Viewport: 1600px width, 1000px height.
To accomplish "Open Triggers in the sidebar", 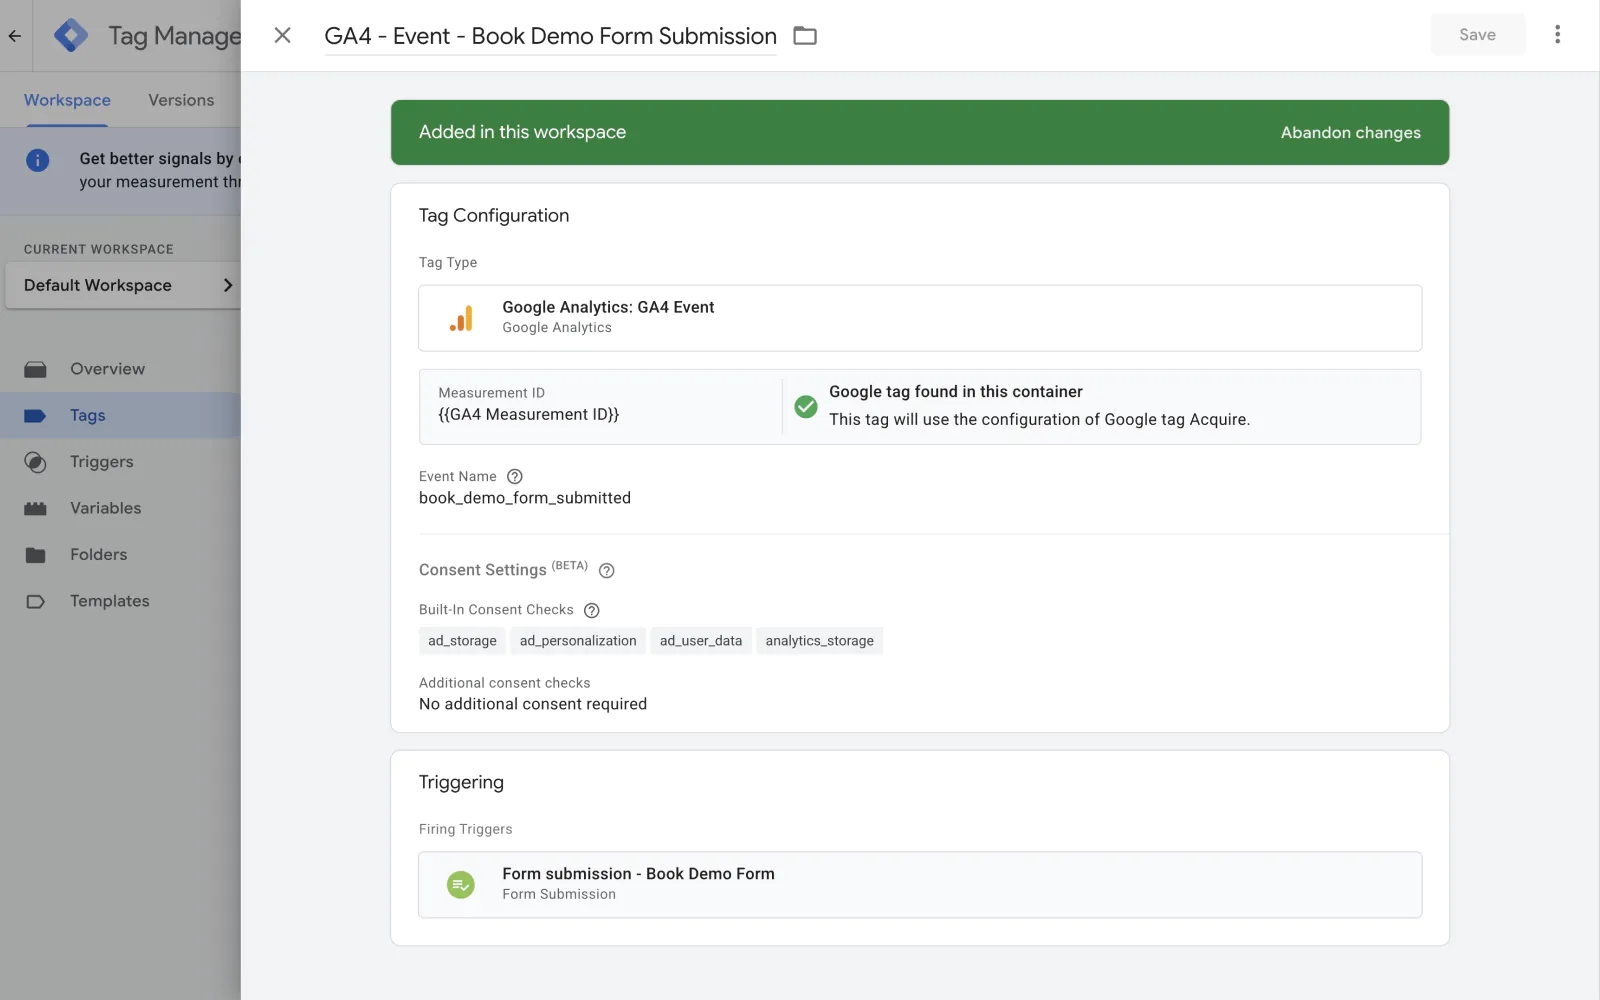I will coord(101,462).
